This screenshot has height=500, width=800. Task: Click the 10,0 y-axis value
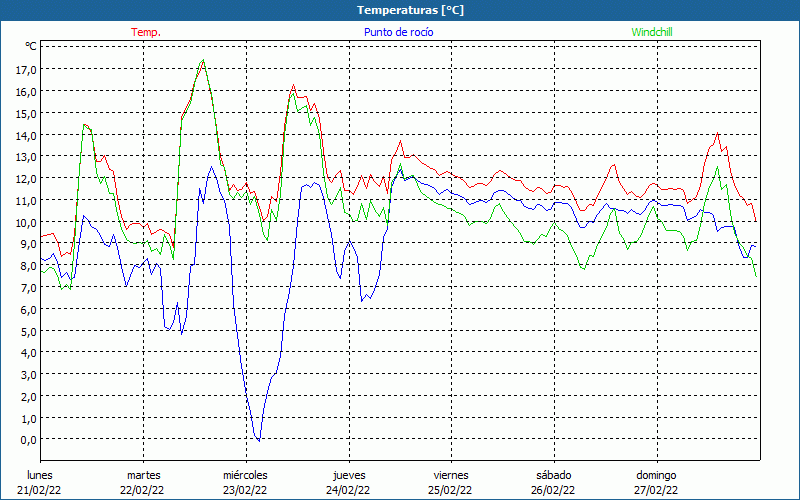[x=26, y=222]
